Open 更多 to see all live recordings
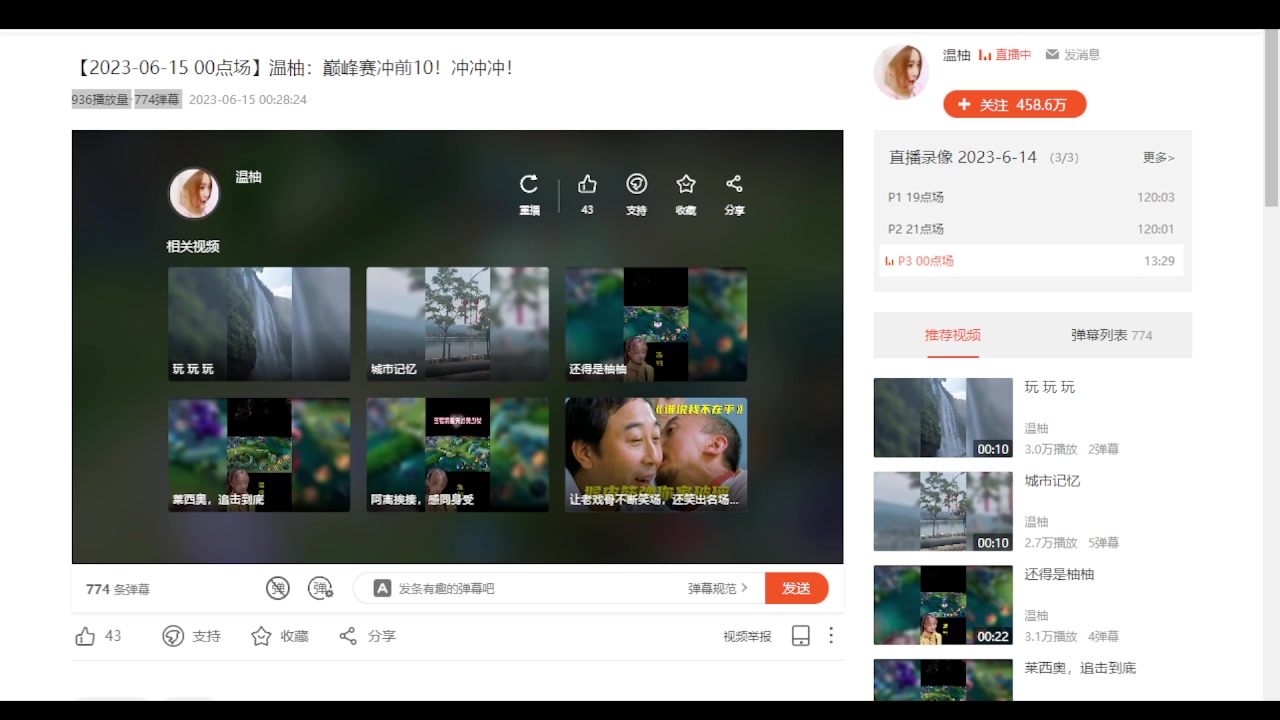The width and height of the screenshot is (1280, 720). tap(1158, 157)
